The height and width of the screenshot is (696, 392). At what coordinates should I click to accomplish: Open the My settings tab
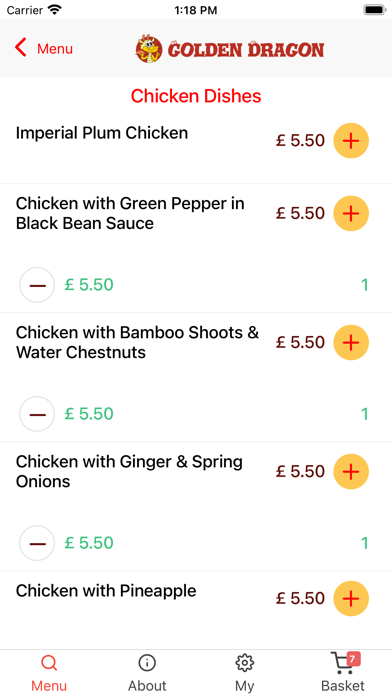point(245,672)
